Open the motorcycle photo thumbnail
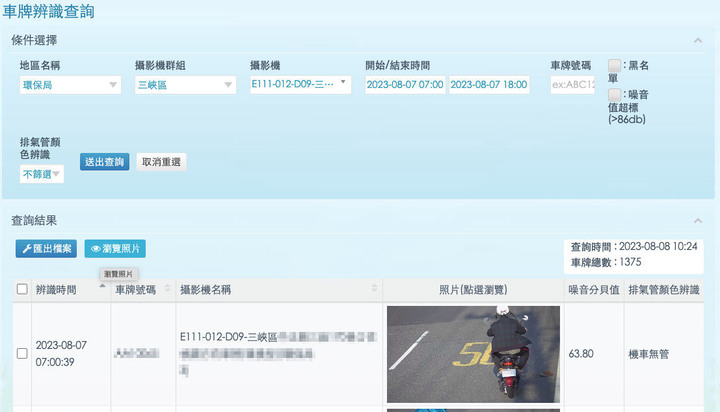The width and height of the screenshot is (720, 412). click(473, 354)
